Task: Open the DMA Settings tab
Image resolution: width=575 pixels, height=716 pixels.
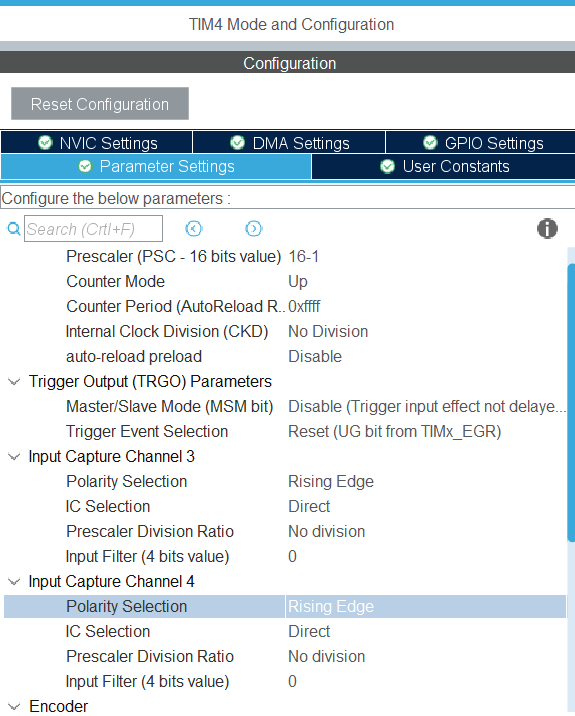Action: (x=289, y=143)
